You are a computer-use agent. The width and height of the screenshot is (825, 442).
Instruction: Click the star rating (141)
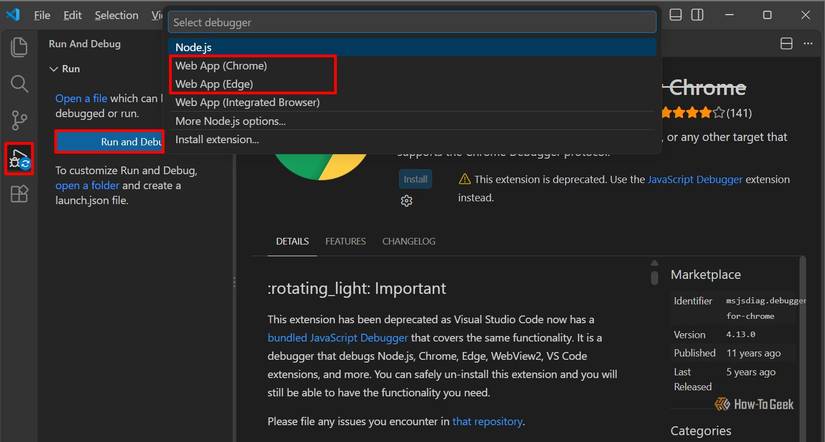tap(706, 113)
